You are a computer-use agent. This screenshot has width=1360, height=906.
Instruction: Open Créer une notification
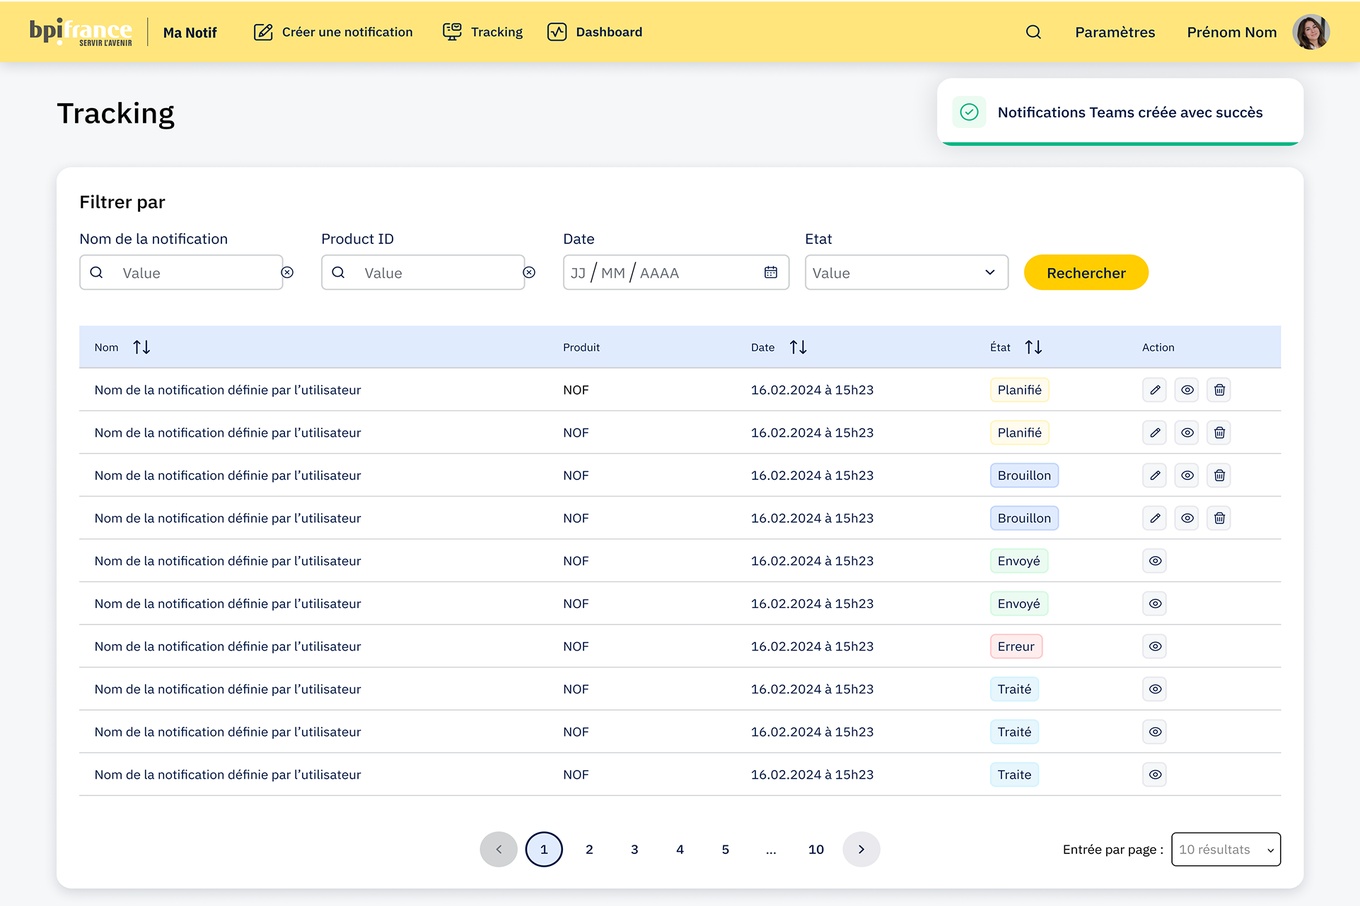pos(333,32)
